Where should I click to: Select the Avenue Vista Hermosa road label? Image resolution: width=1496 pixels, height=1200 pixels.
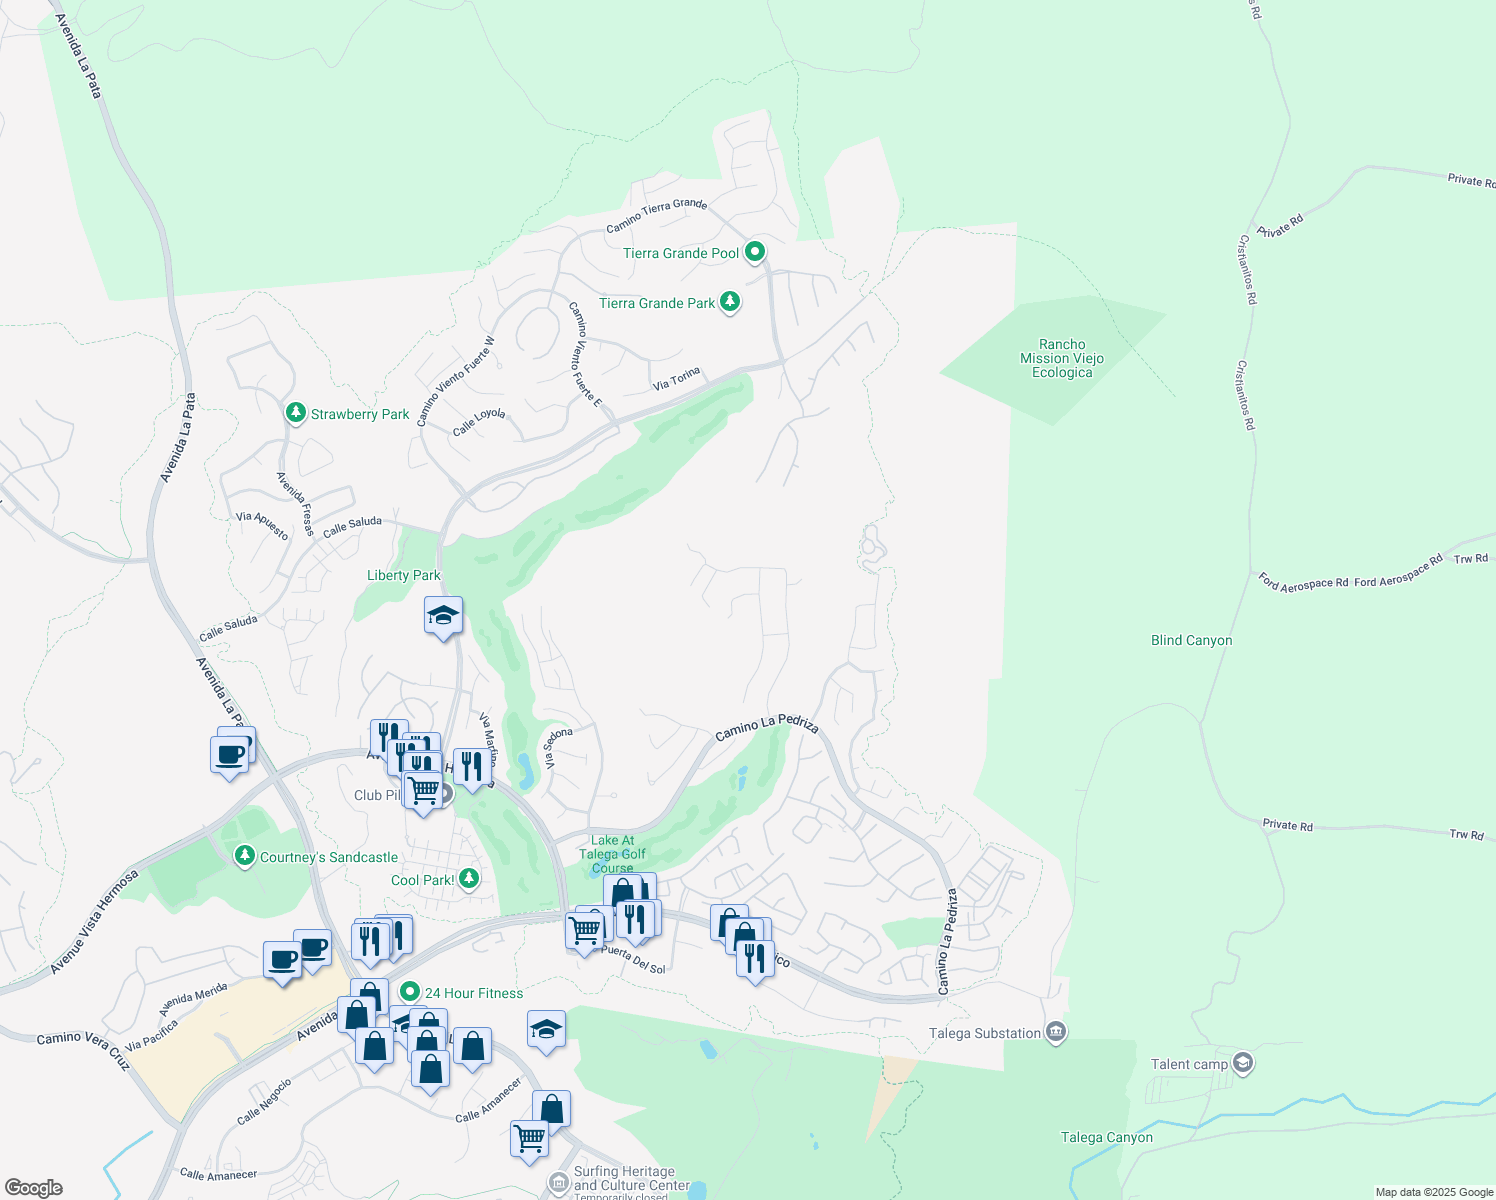(94, 922)
